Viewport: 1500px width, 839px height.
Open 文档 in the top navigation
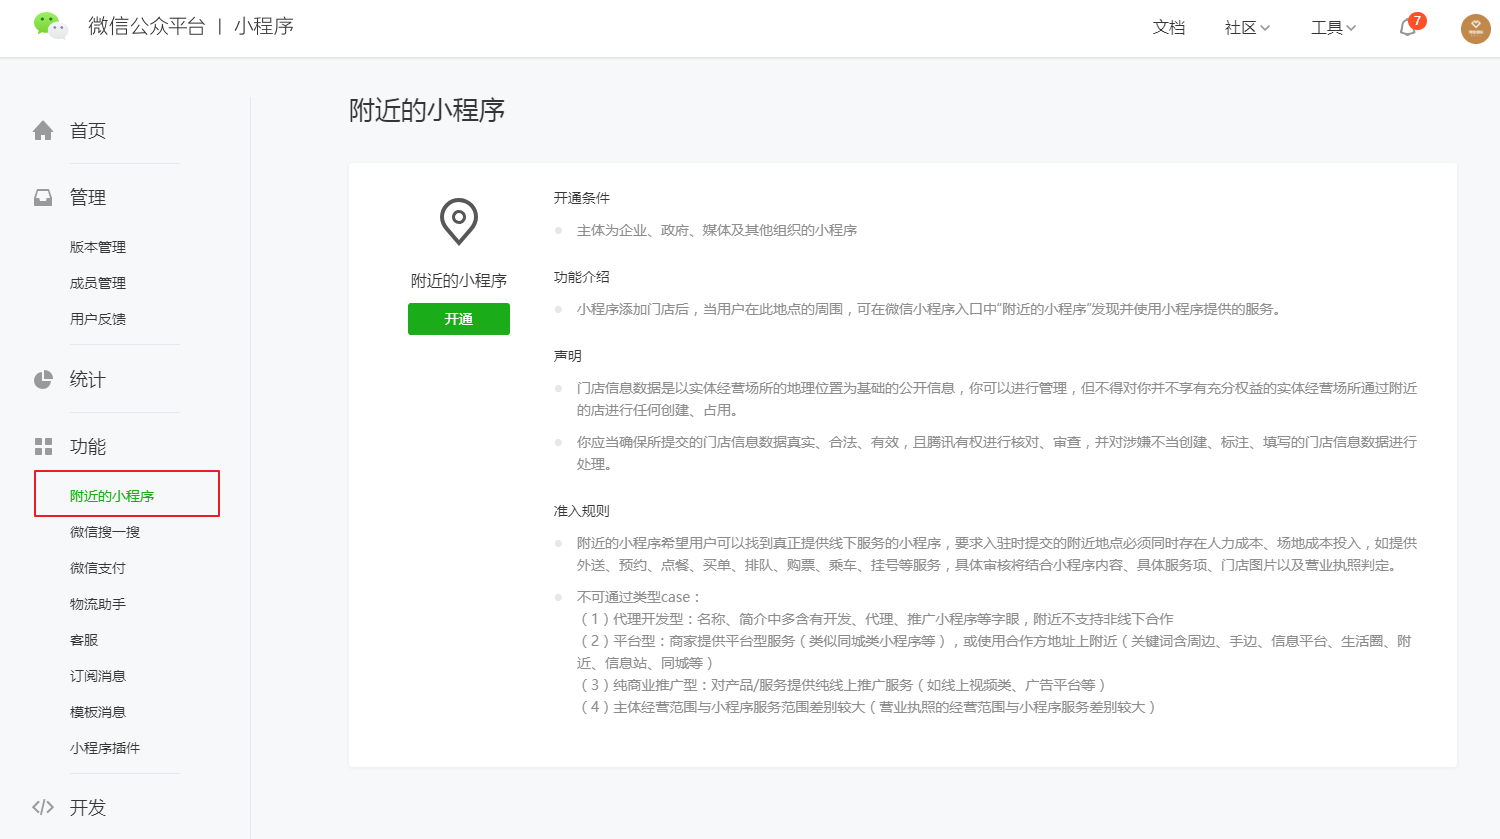click(1169, 28)
